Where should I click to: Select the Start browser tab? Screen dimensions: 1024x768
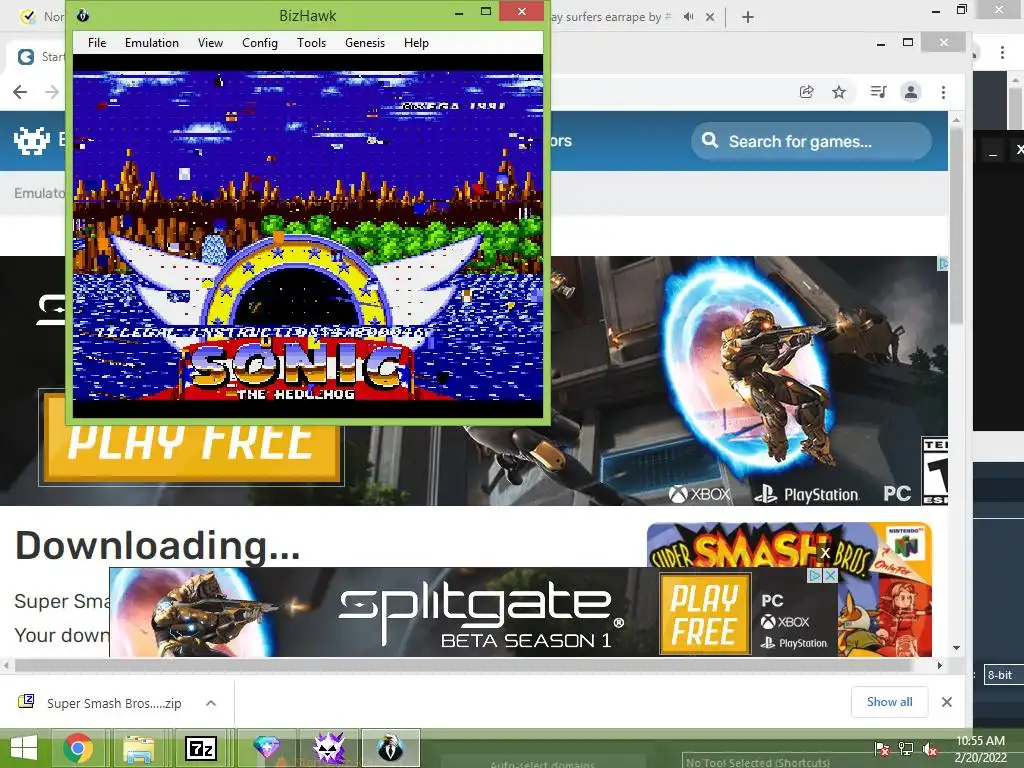coord(38,57)
